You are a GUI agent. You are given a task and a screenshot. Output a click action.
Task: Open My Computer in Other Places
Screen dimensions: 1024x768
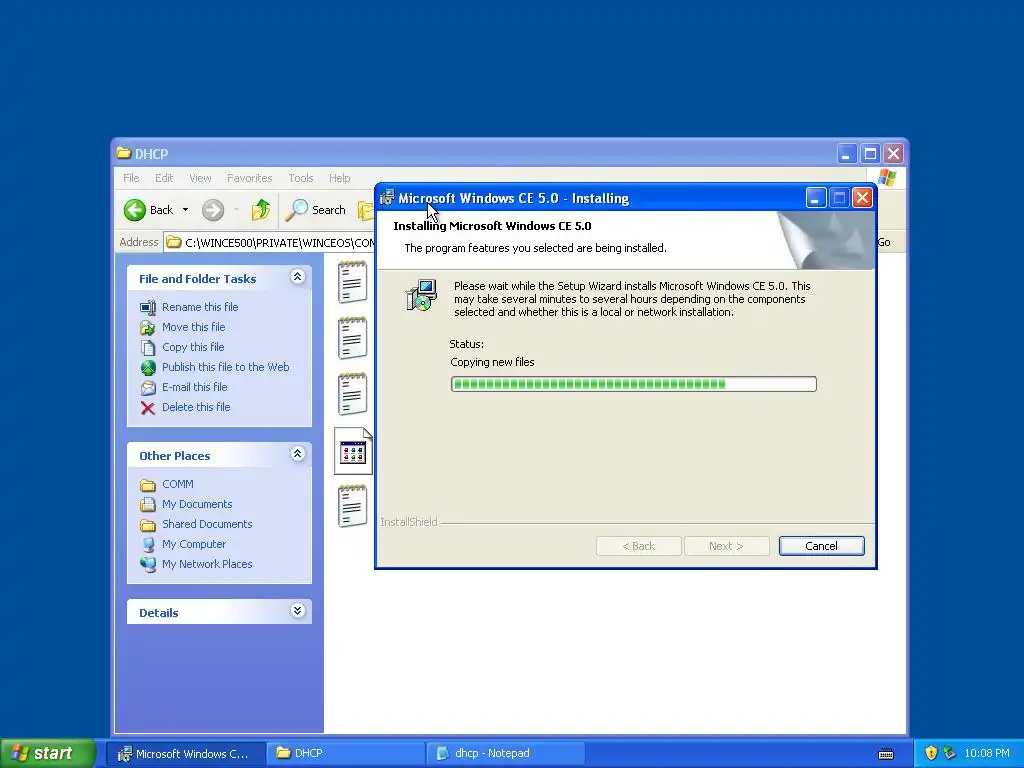pos(194,544)
